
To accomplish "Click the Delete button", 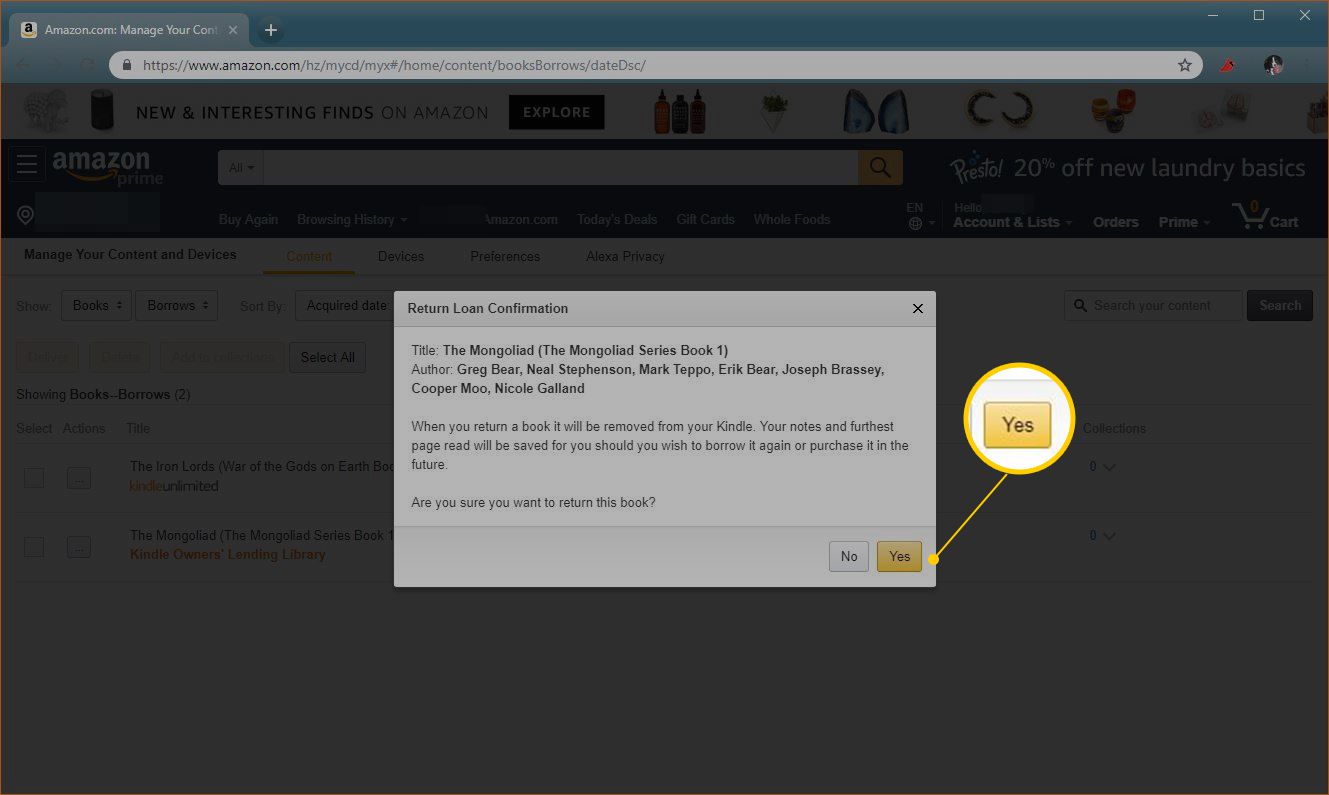I will click(x=120, y=357).
